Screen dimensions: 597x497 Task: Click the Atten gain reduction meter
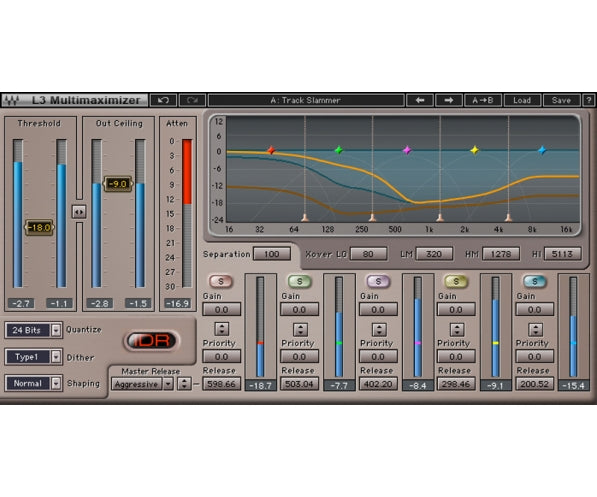coord(187,213)
